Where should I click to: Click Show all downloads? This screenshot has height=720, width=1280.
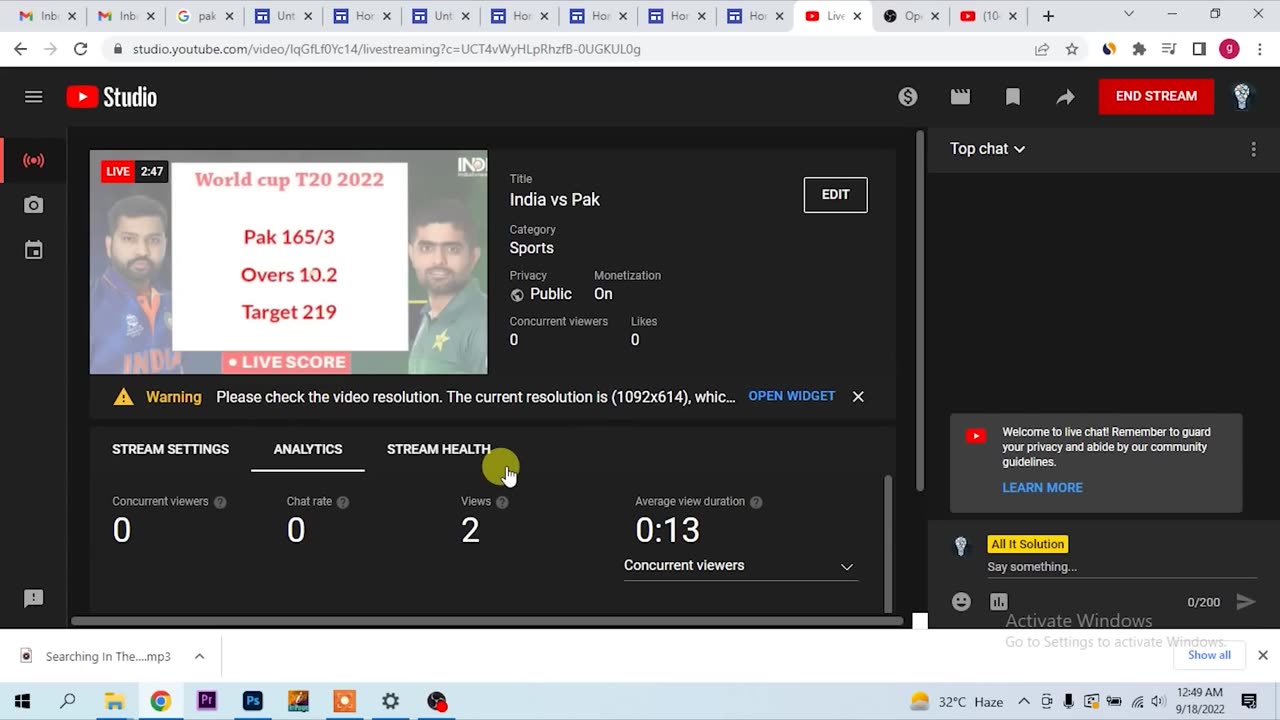pos(1209,655)
